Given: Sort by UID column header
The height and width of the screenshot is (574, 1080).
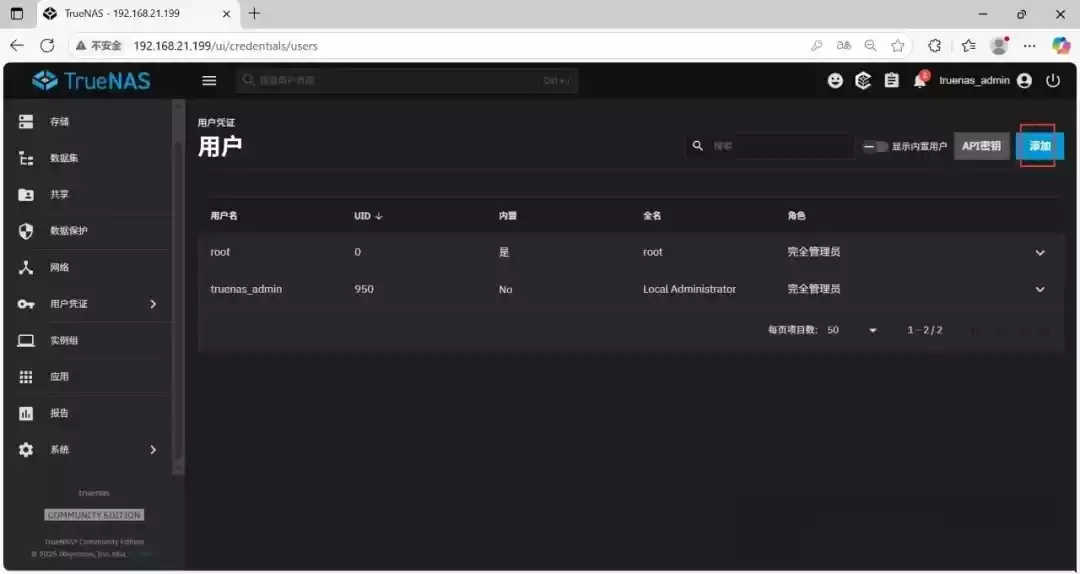Looking at the screenshot, I should (368, 216).
